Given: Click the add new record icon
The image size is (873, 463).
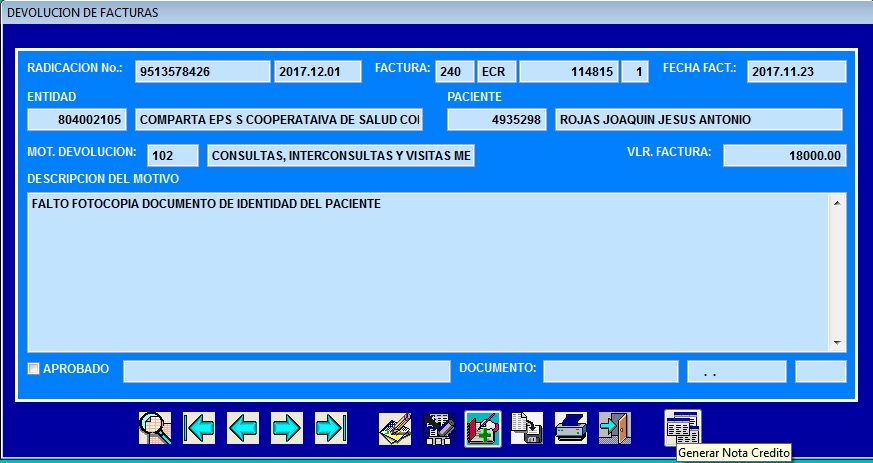Looking at the screenshot, I should click(x=483, y=428).
